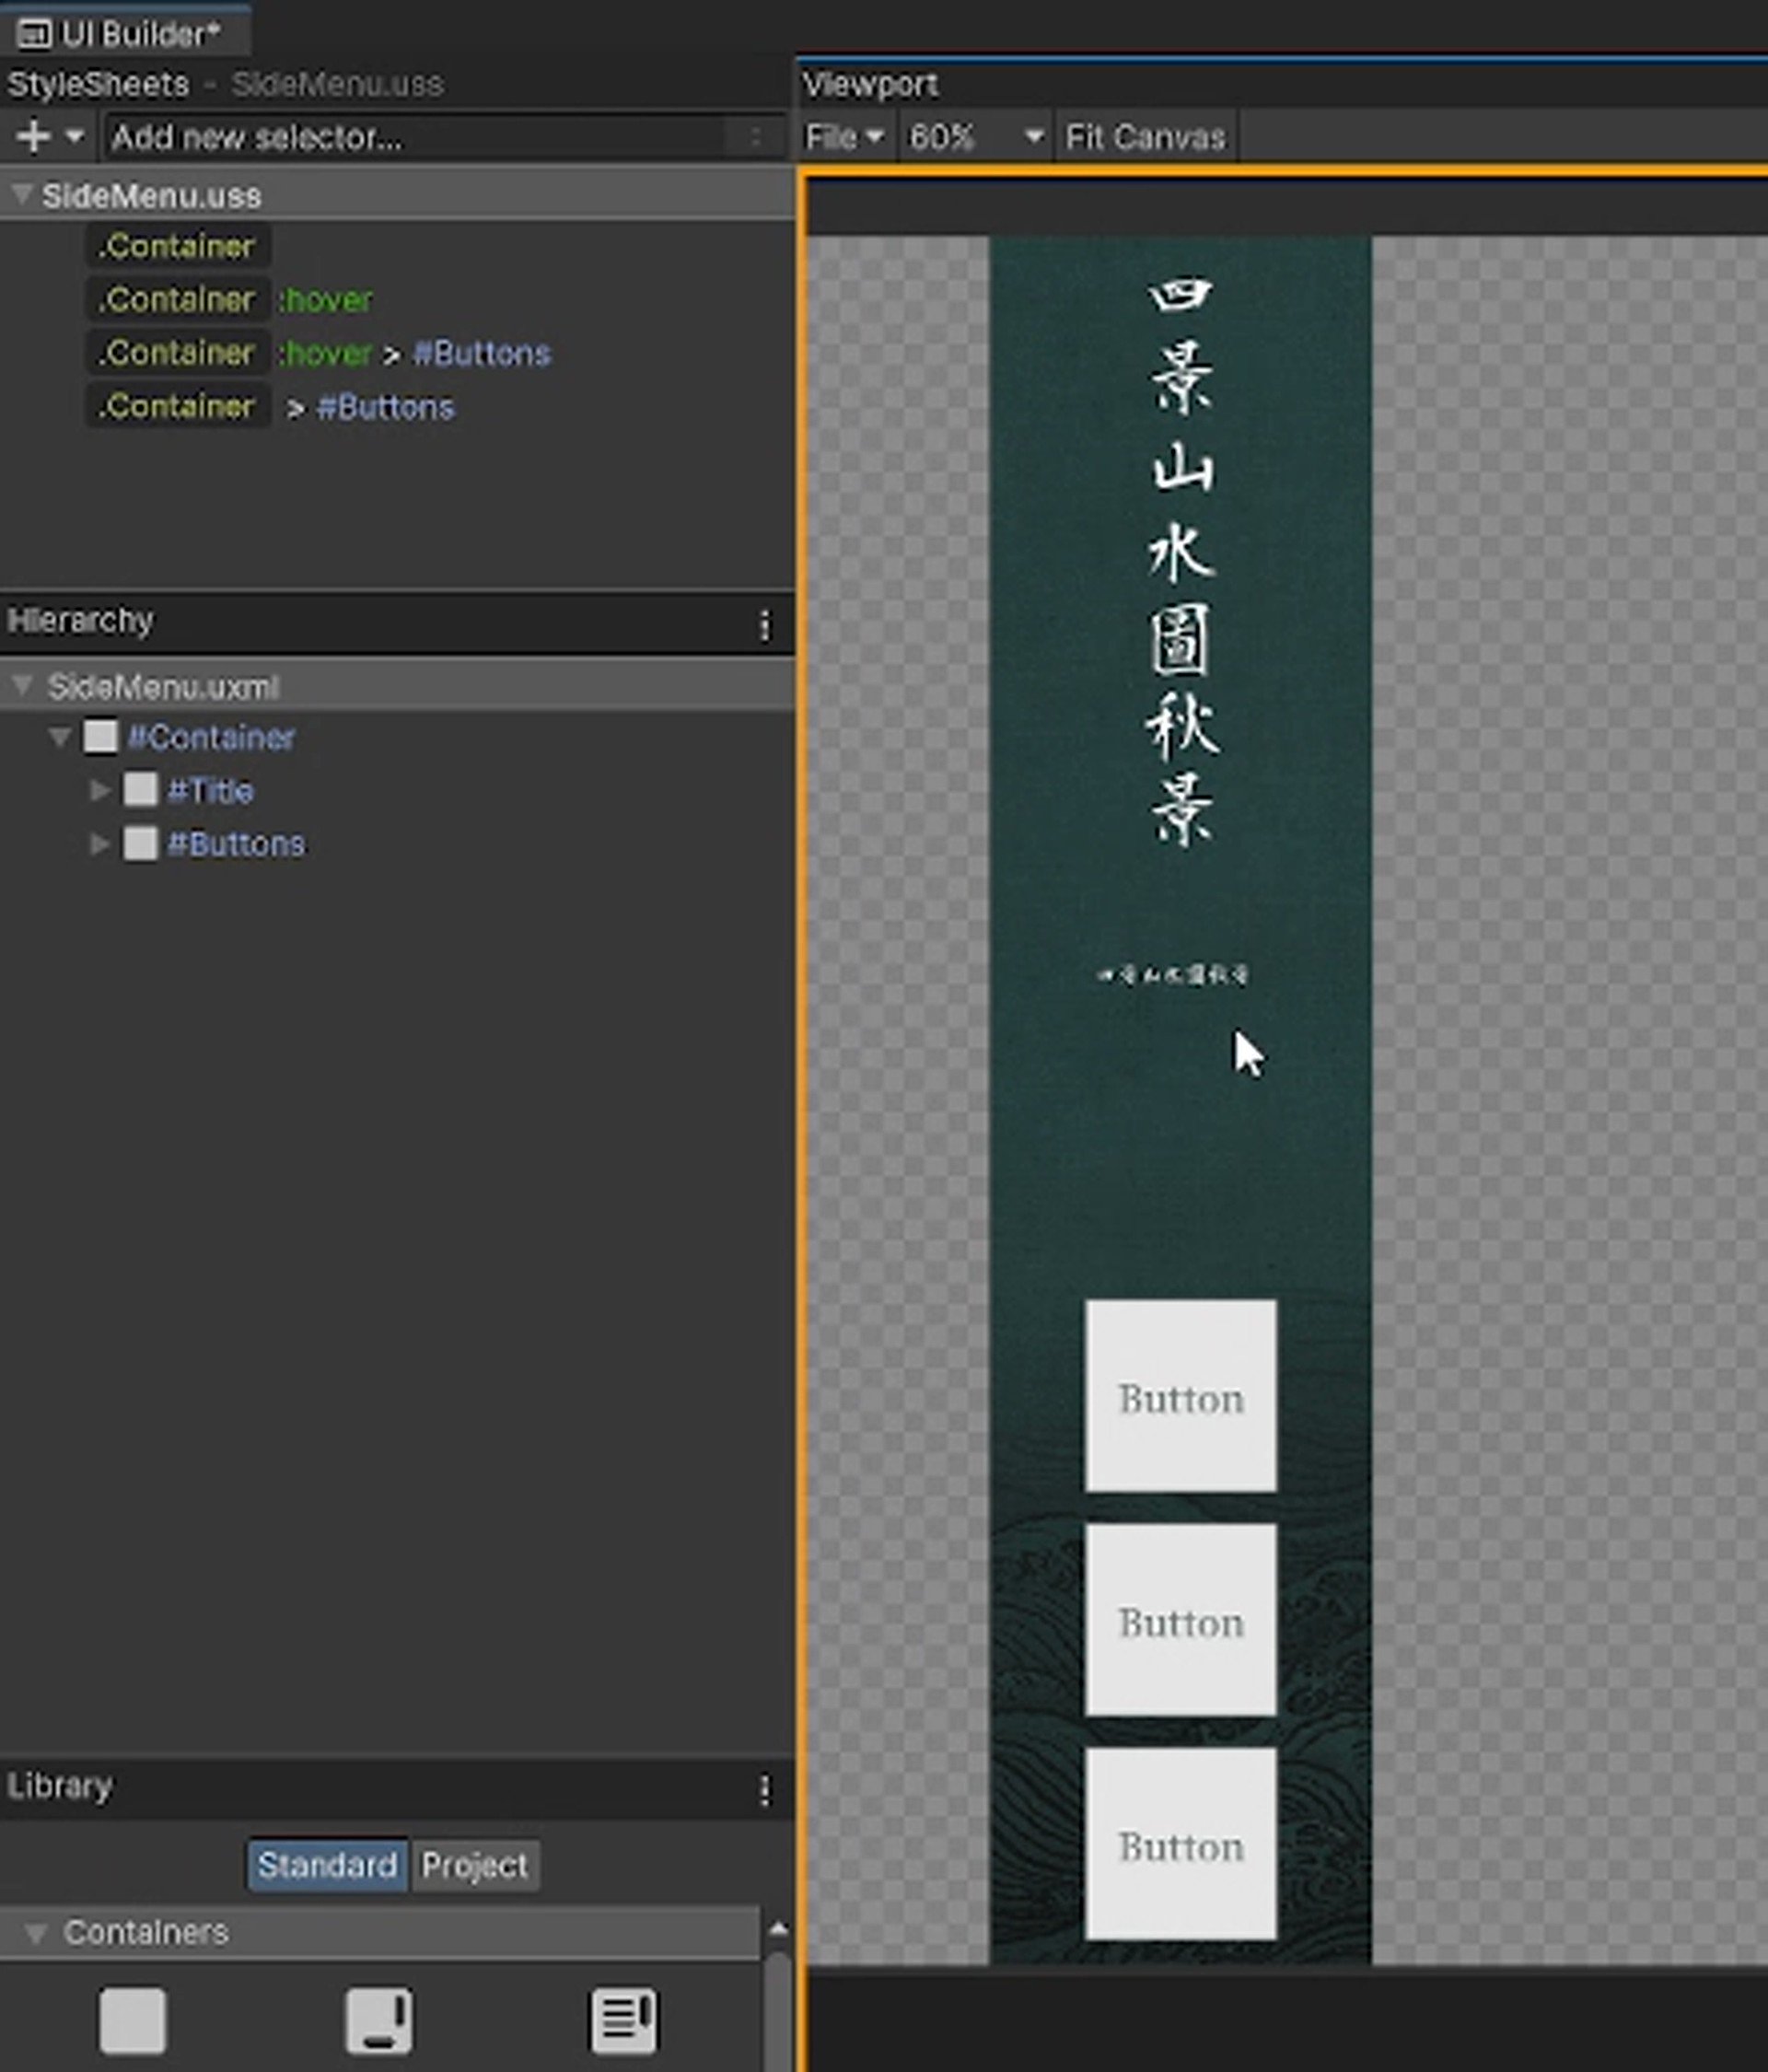Click the VisualElement container icon in Library
The image size is (1768, 2072).
click(x=132, y=2021)
